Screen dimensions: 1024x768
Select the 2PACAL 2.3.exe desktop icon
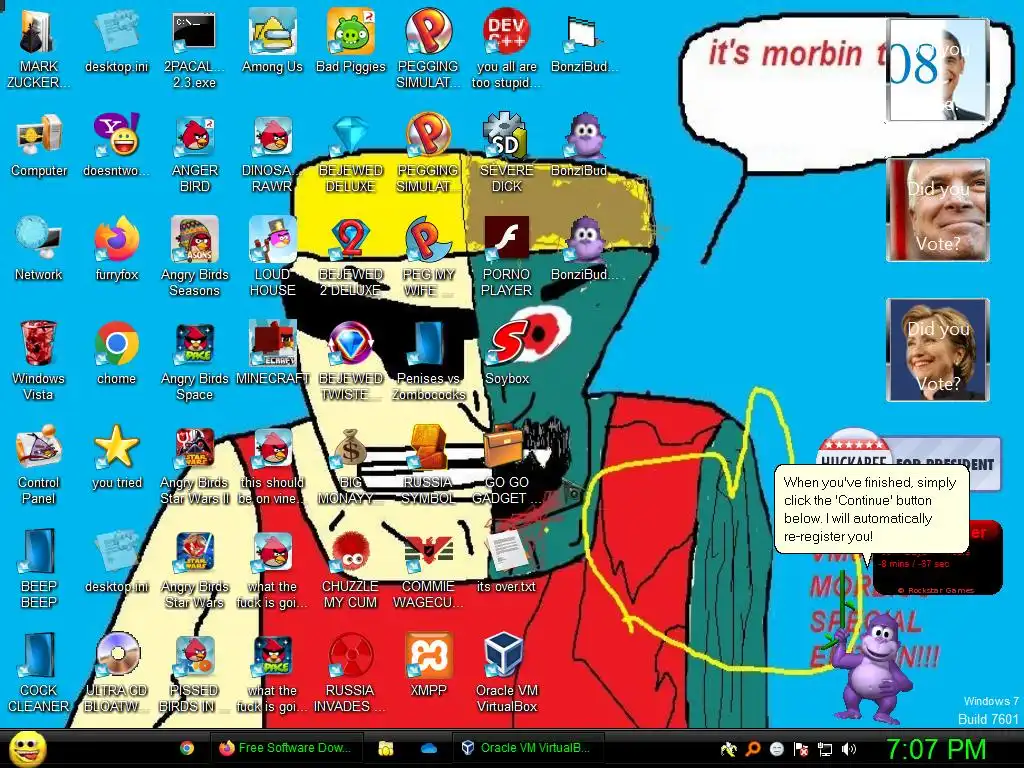194,50
